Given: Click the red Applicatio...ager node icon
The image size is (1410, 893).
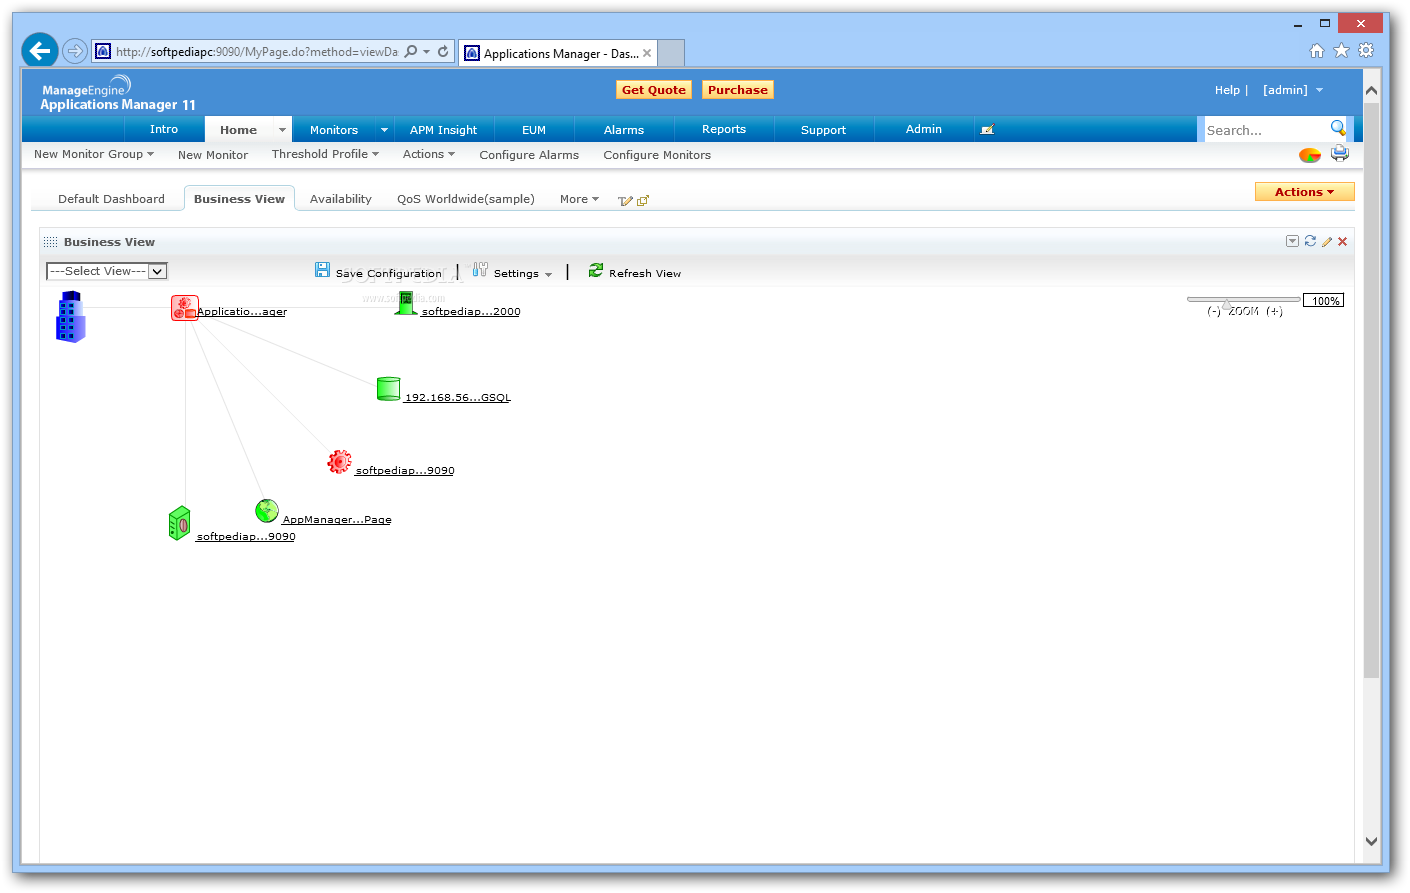Looking at the screenshot, I should pyautogui.click(x=184, y=308).
